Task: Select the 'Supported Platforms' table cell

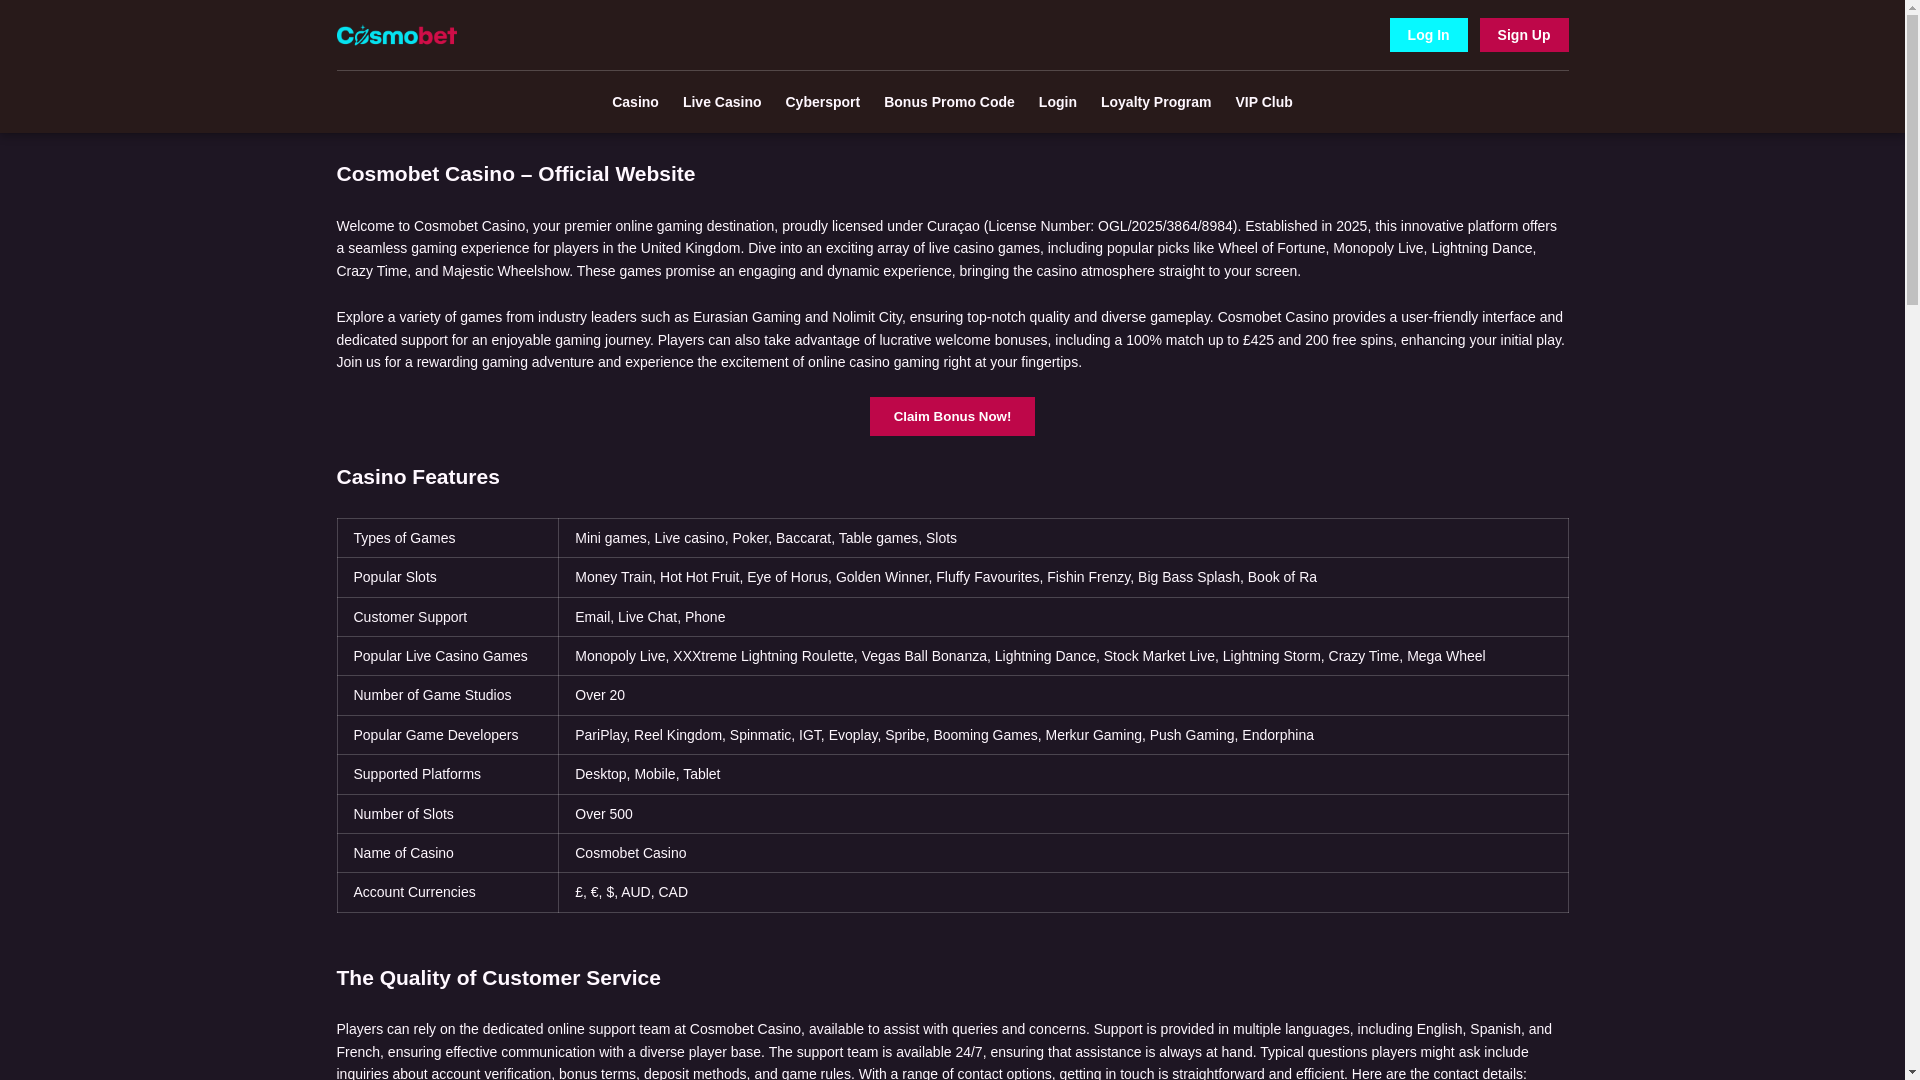Action: (447, 774)
